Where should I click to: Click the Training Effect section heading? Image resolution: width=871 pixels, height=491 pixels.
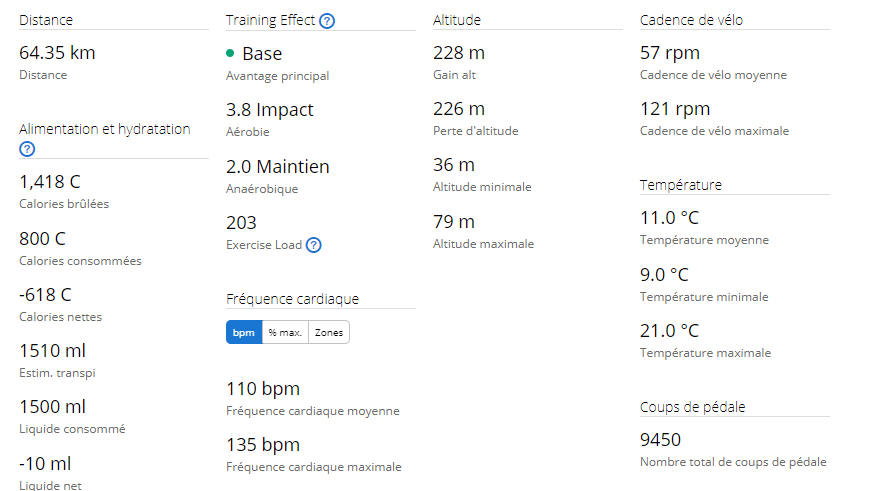click(271, 21)
